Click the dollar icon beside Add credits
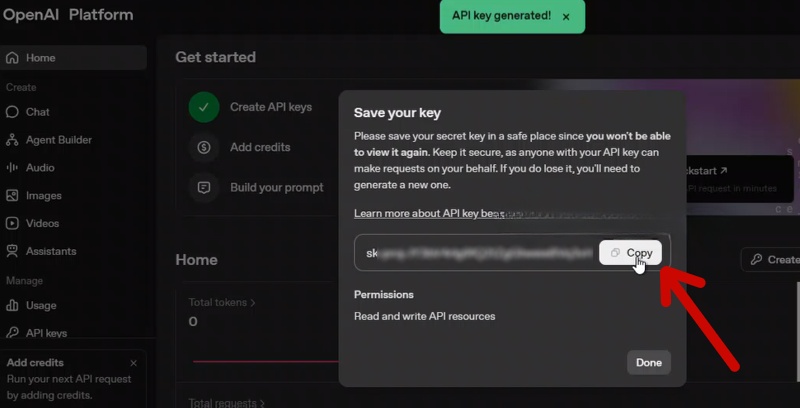The height and width of the screenshot is (408, 800). pyautogui.click(x=204, y=147)
